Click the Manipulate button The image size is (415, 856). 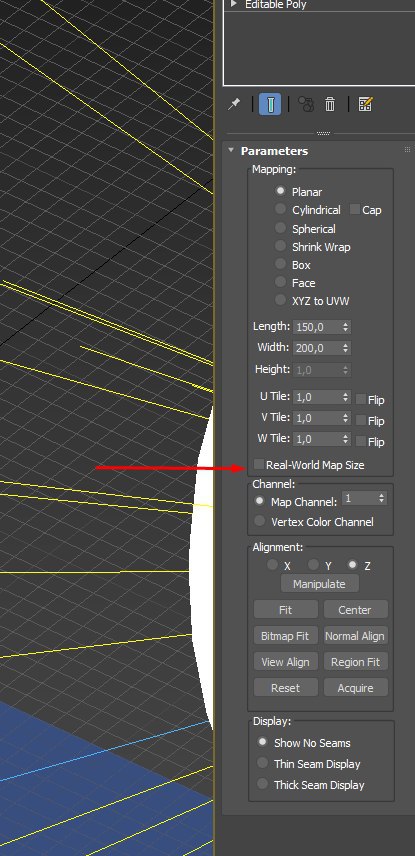pyautogui.click(x=320, y=584)
